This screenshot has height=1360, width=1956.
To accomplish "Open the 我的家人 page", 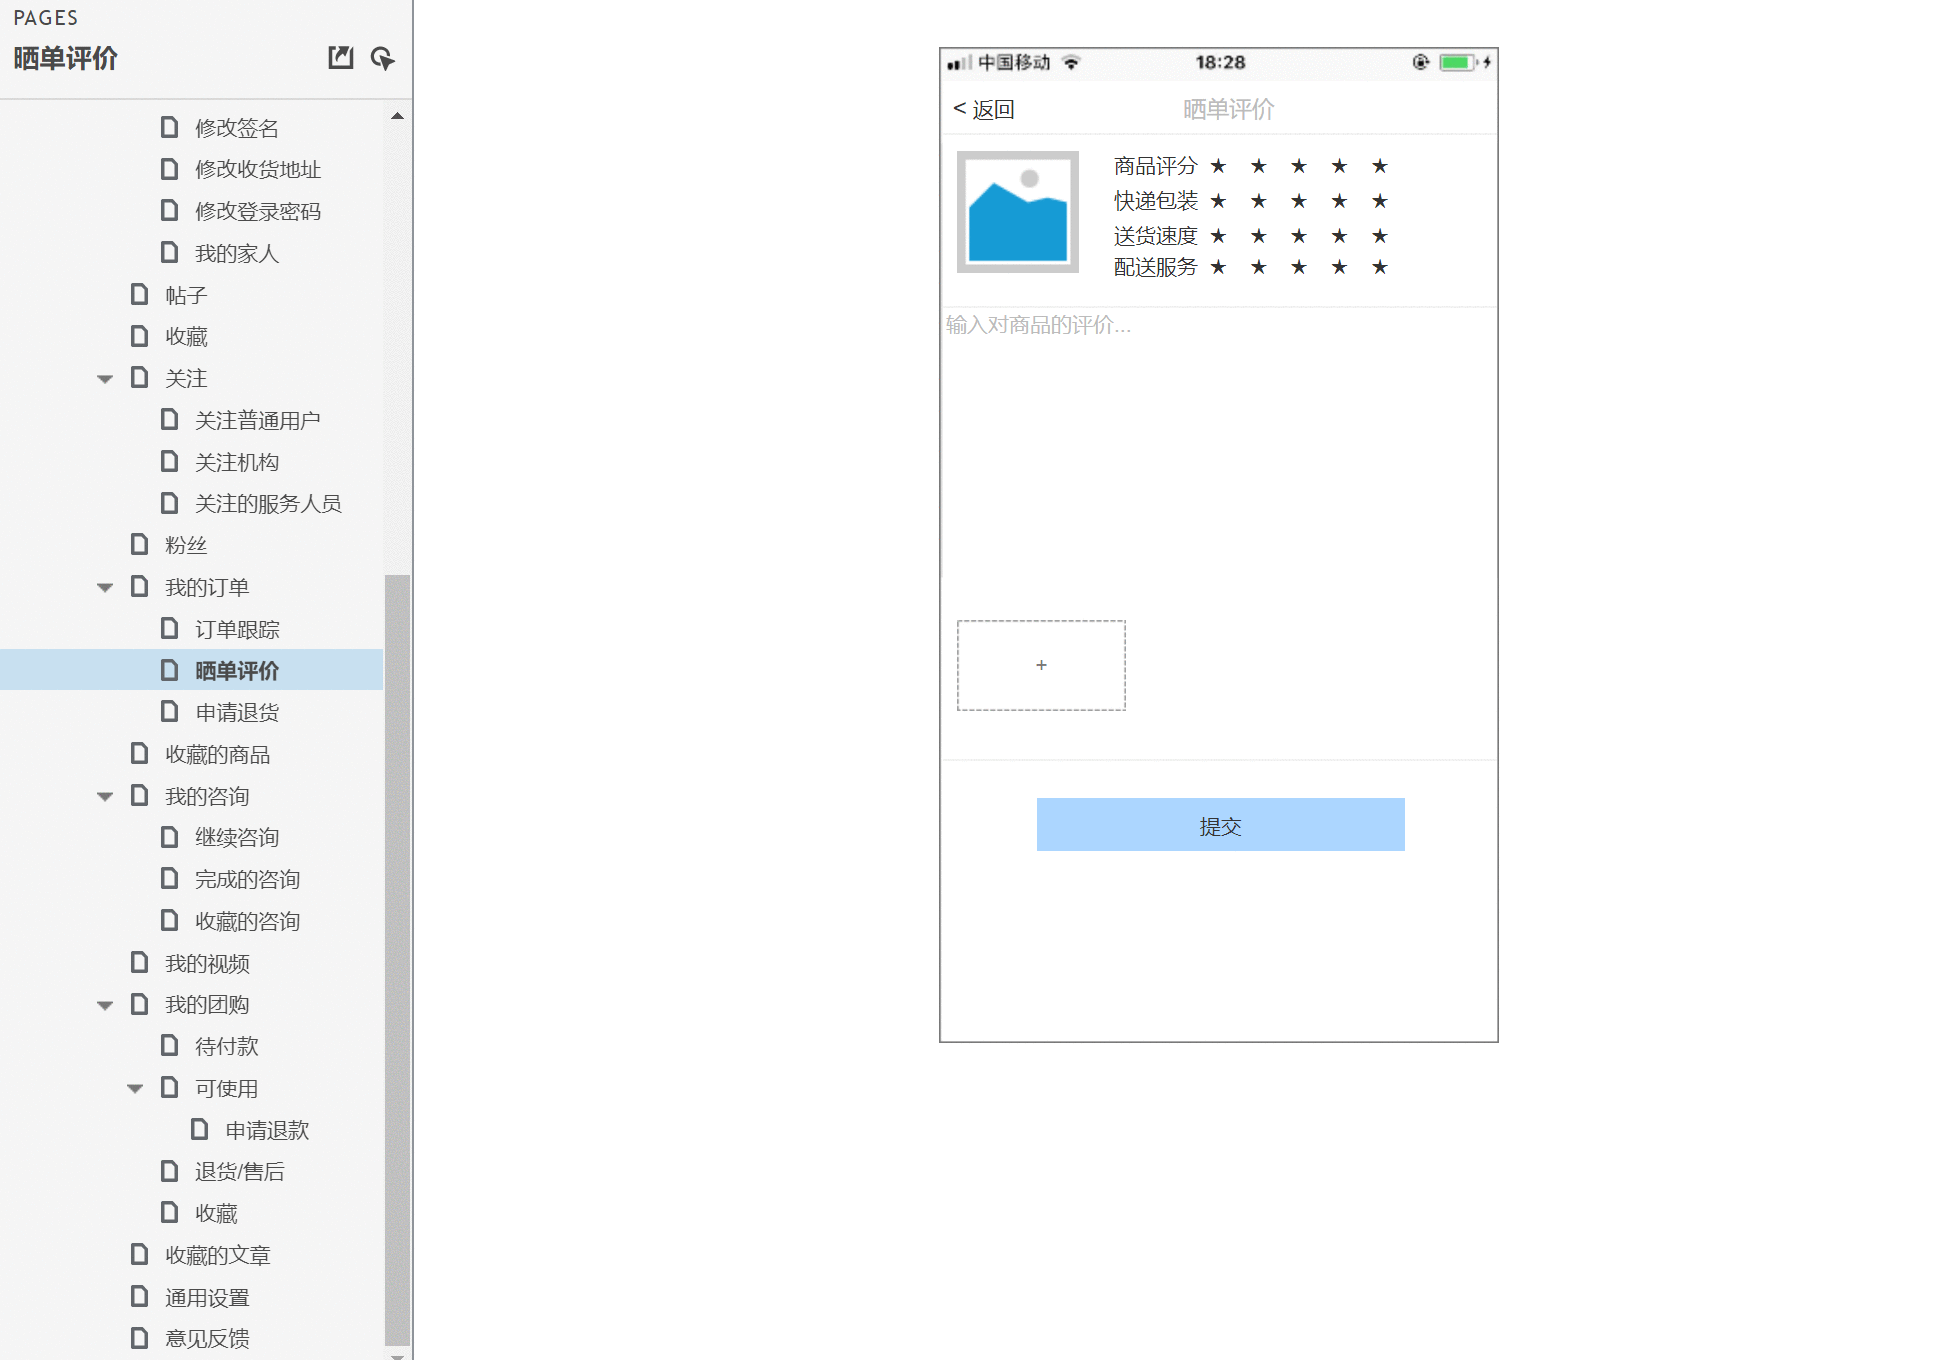I will (237, 253).
